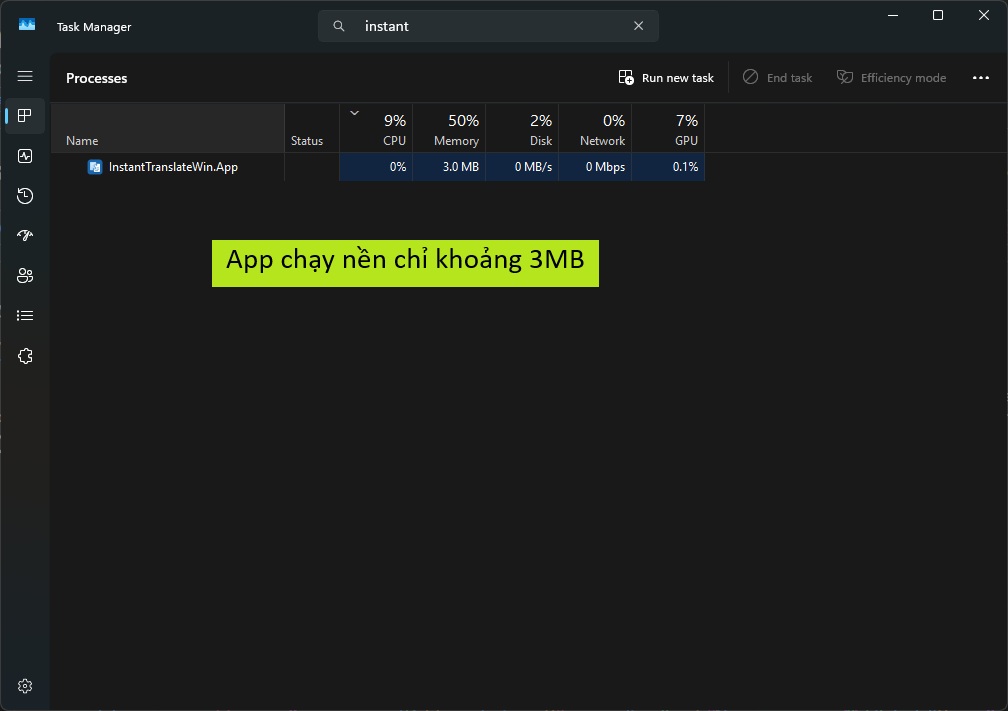The image size is (1008, 711).
Task: Click the search field containing 'instant'
Action: 488,26
